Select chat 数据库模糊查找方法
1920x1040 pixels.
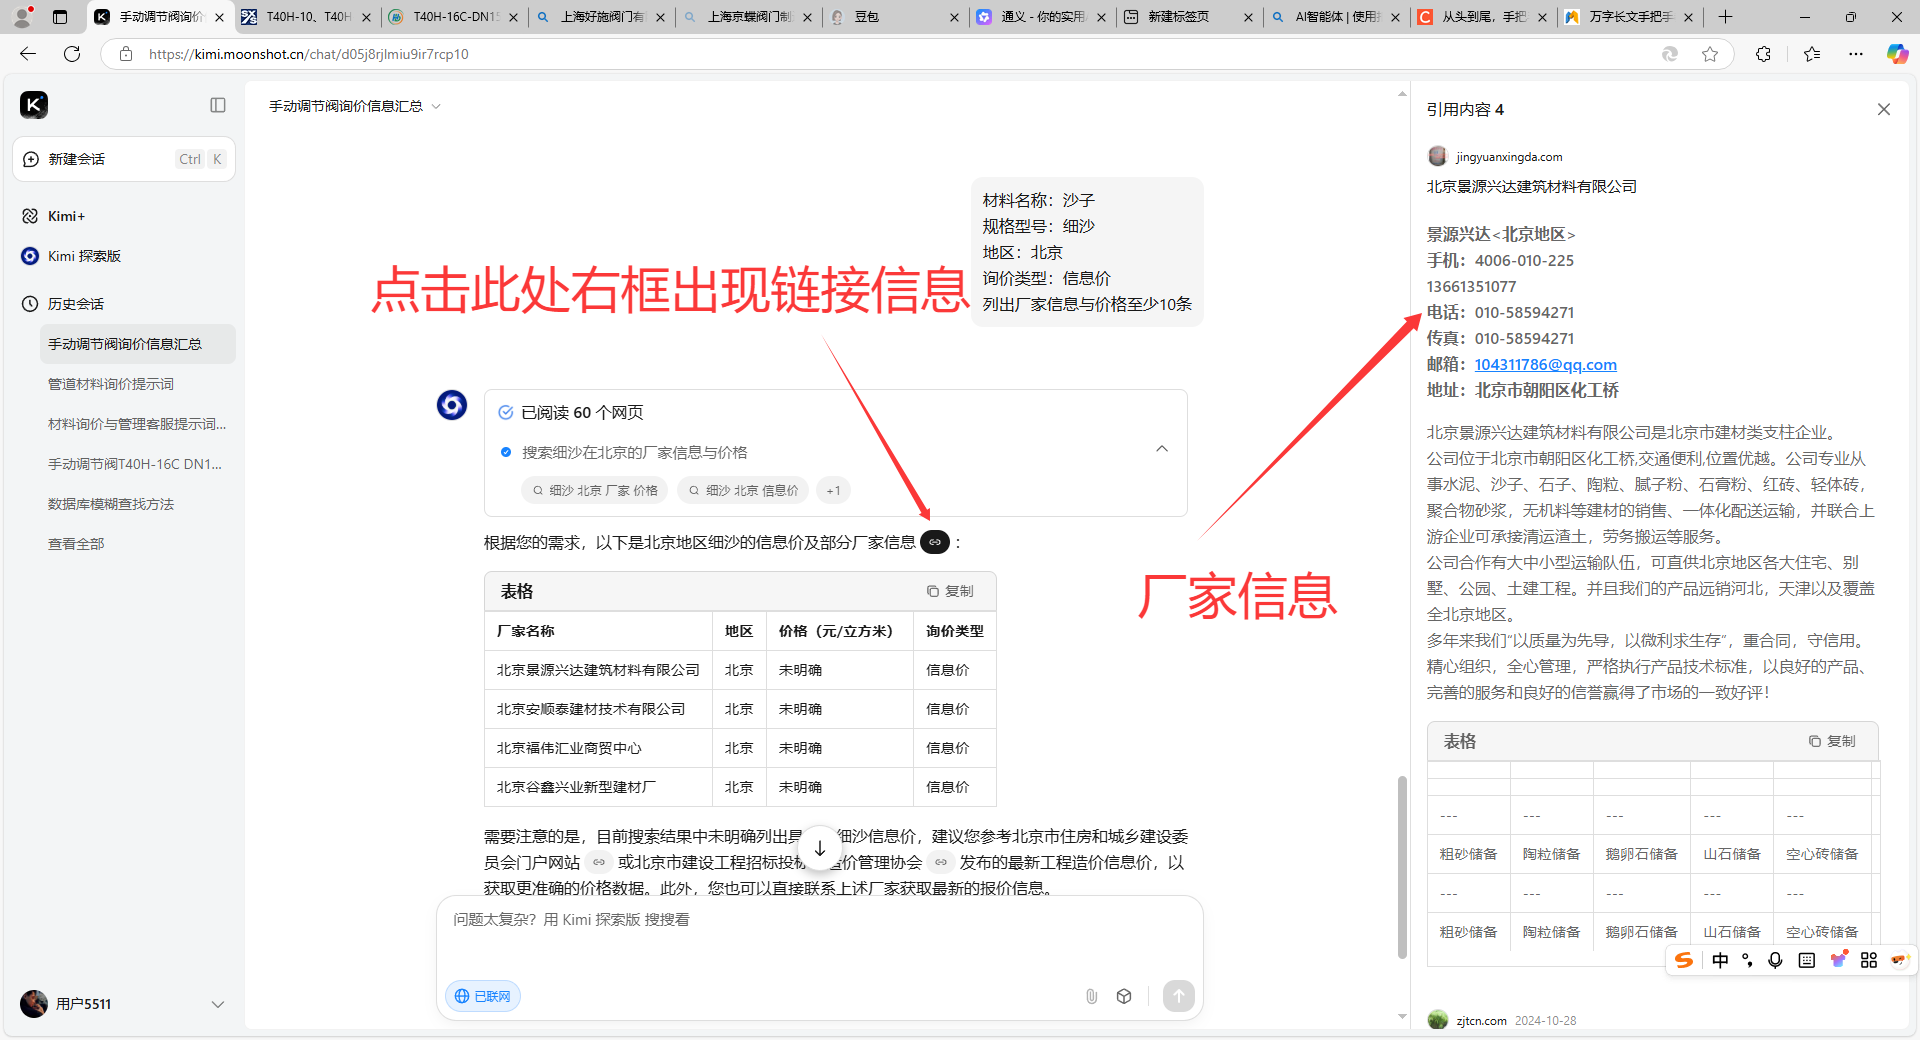click(111, 504)
